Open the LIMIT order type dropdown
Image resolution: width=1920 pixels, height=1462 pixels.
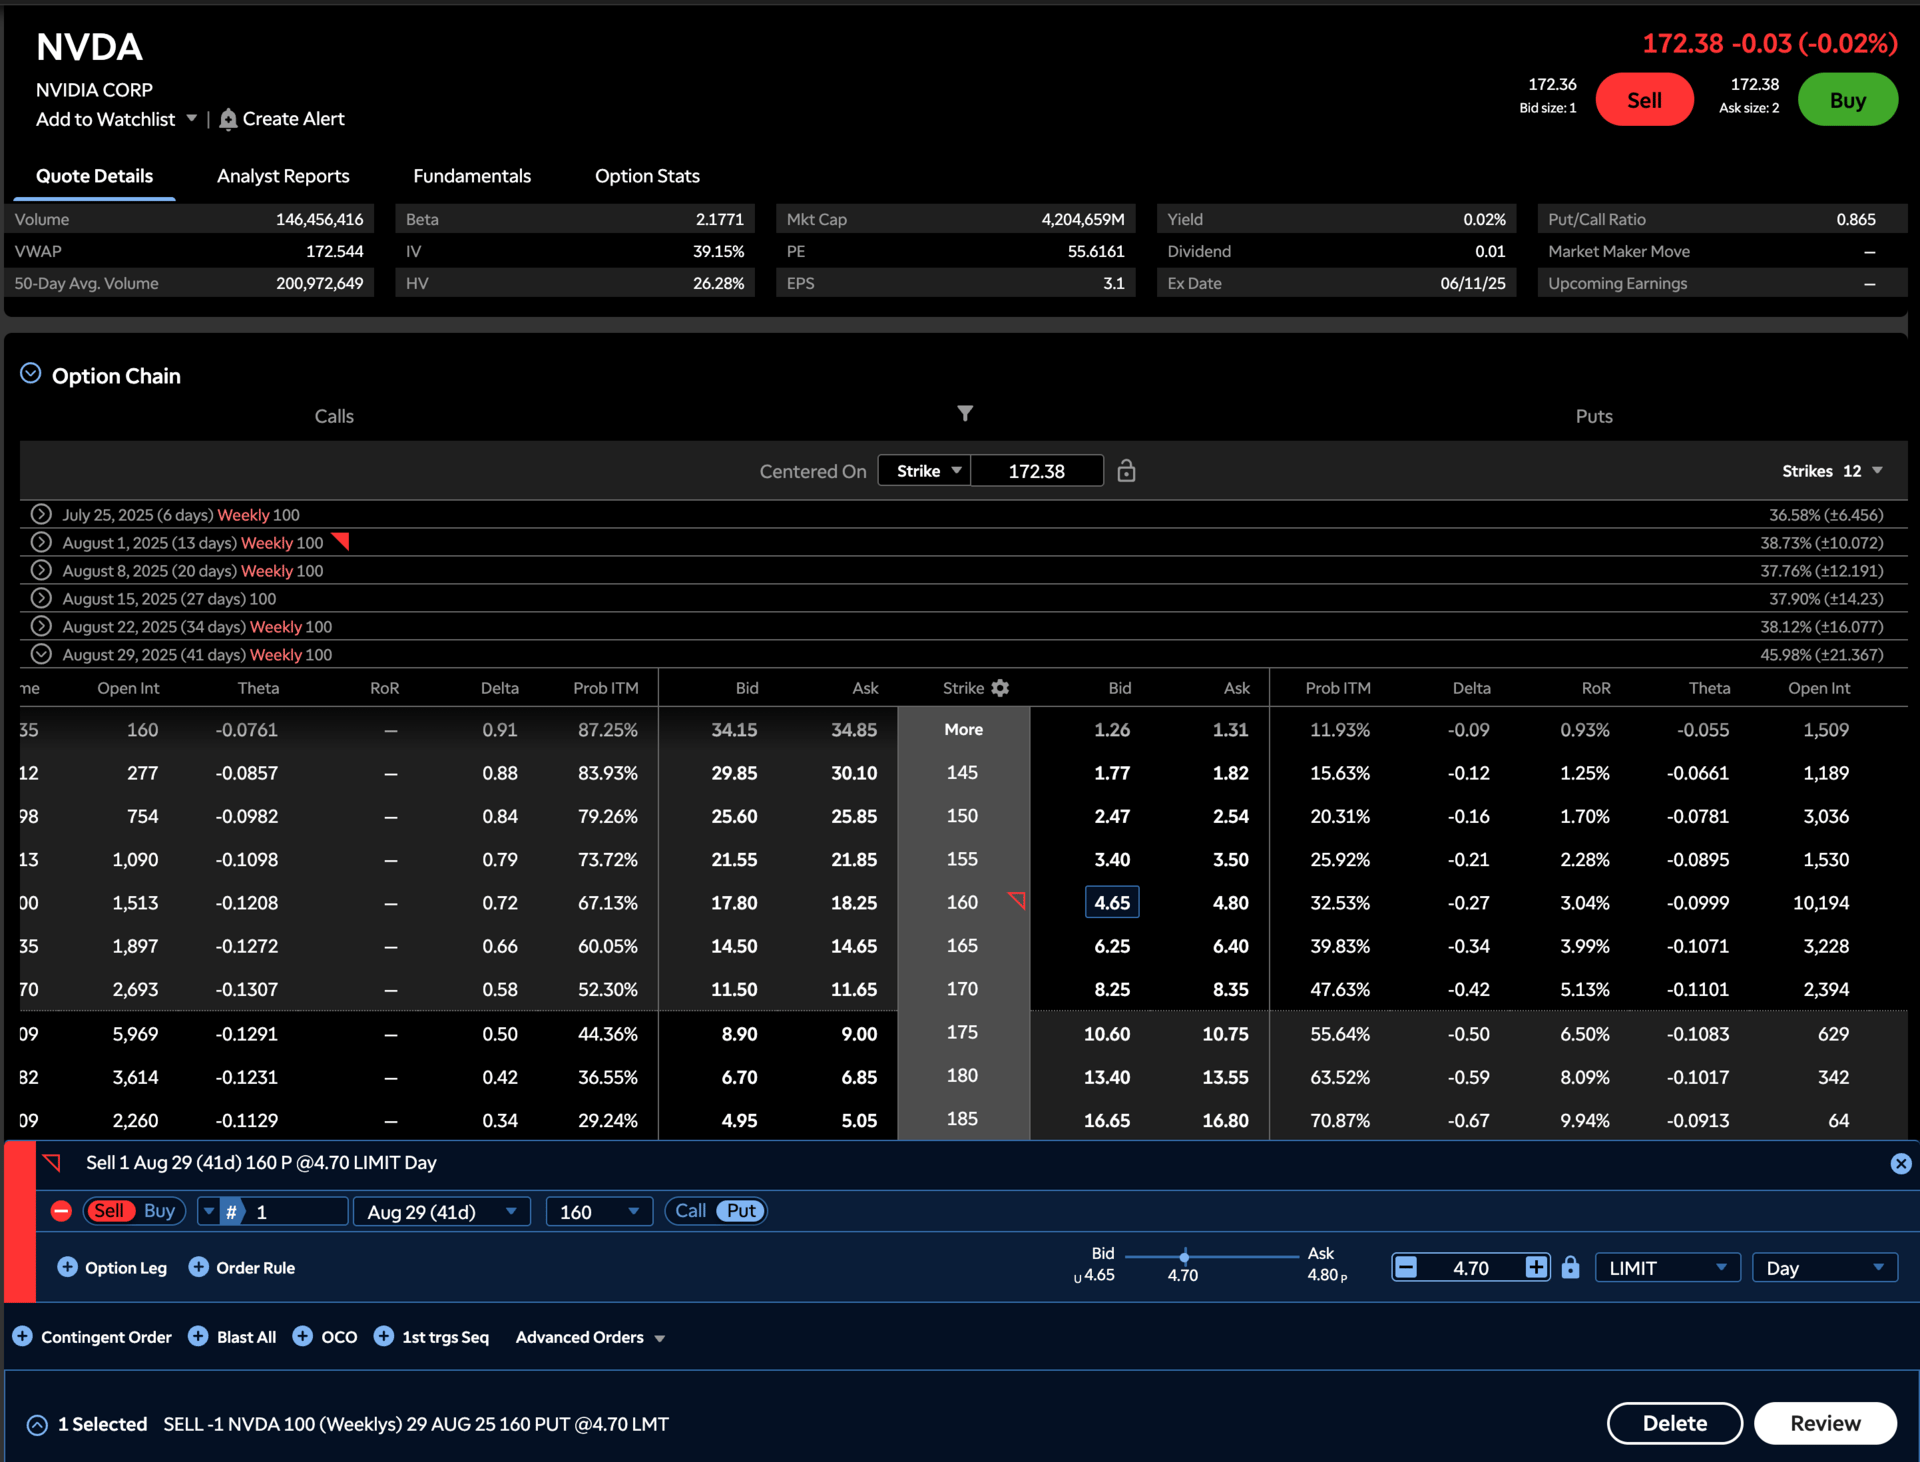1667,1268
